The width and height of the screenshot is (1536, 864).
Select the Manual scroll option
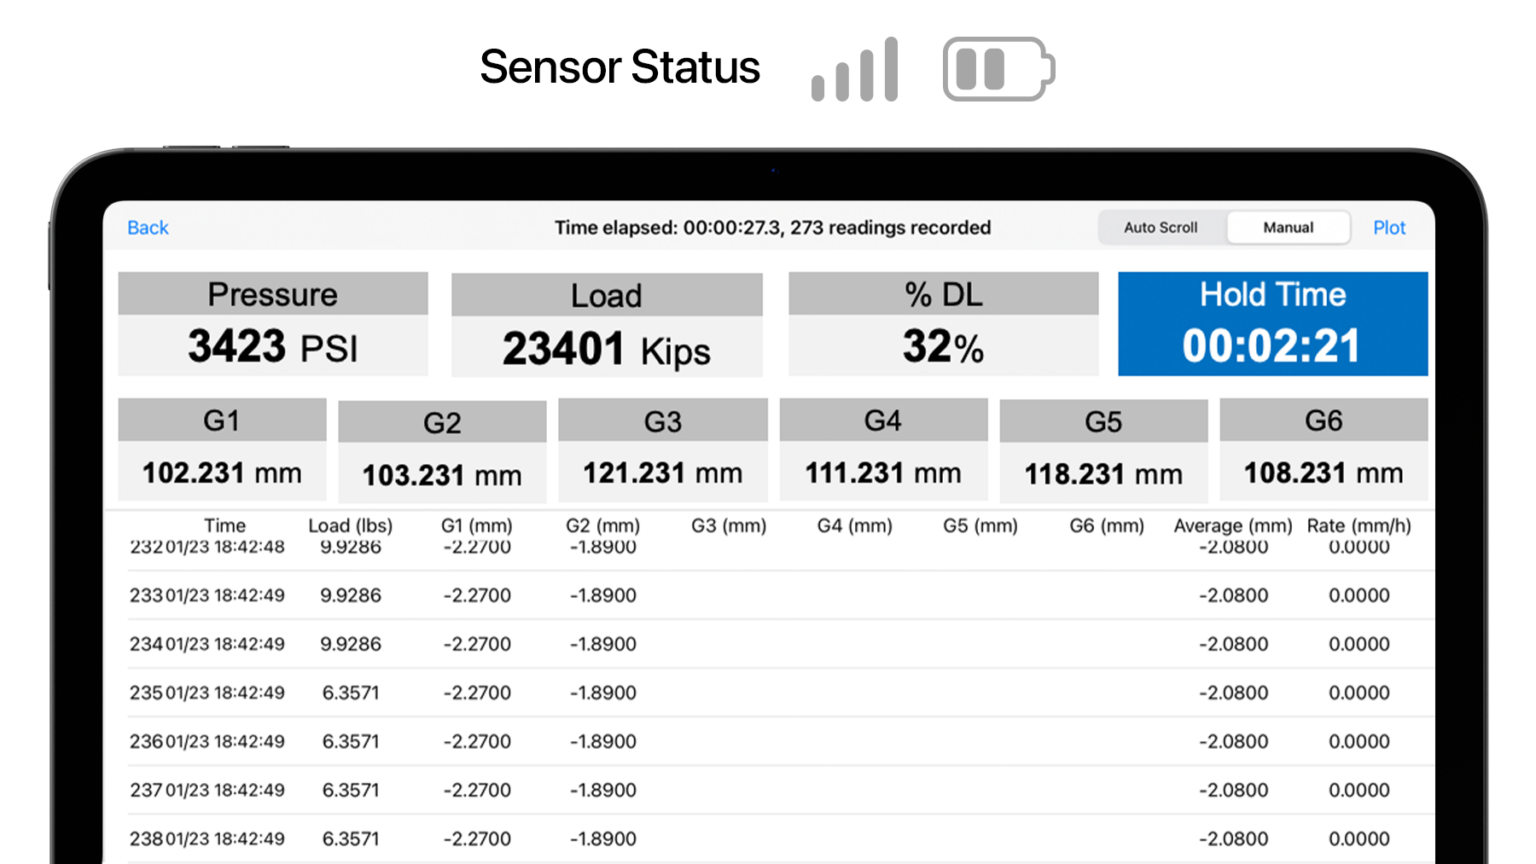1288,228
